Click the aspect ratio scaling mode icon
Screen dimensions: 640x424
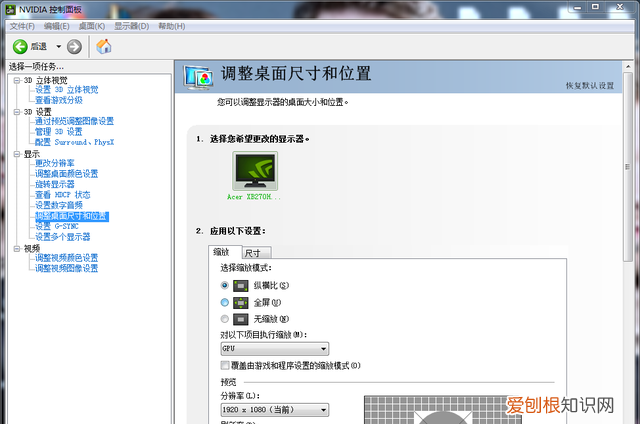click(x=241, y=286)
